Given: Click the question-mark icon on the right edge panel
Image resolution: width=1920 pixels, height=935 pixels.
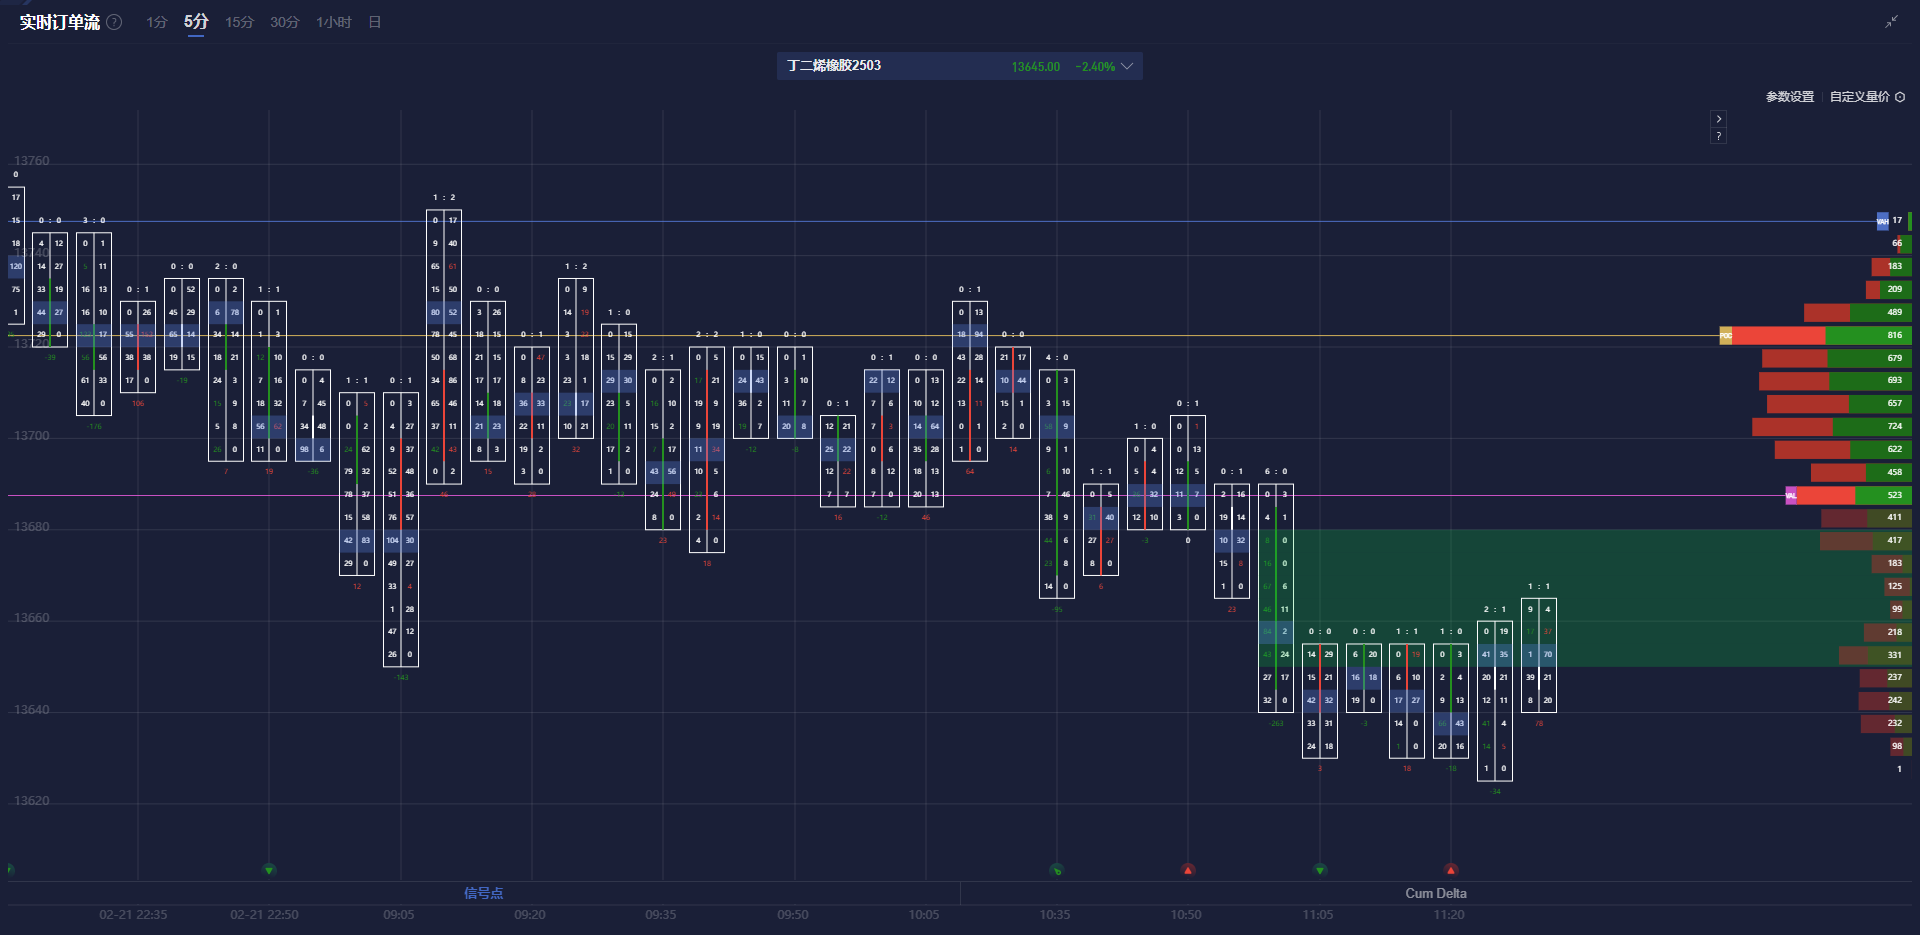Looking at the screenshot, I should coord(1719,135).
